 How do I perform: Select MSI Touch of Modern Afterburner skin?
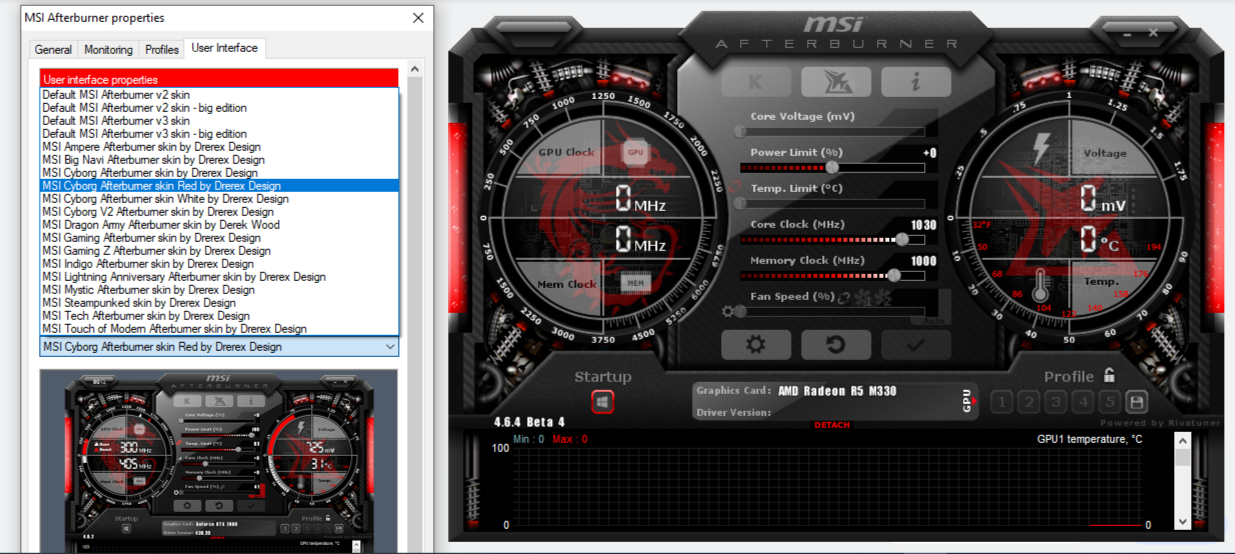(x=219, y=328)
